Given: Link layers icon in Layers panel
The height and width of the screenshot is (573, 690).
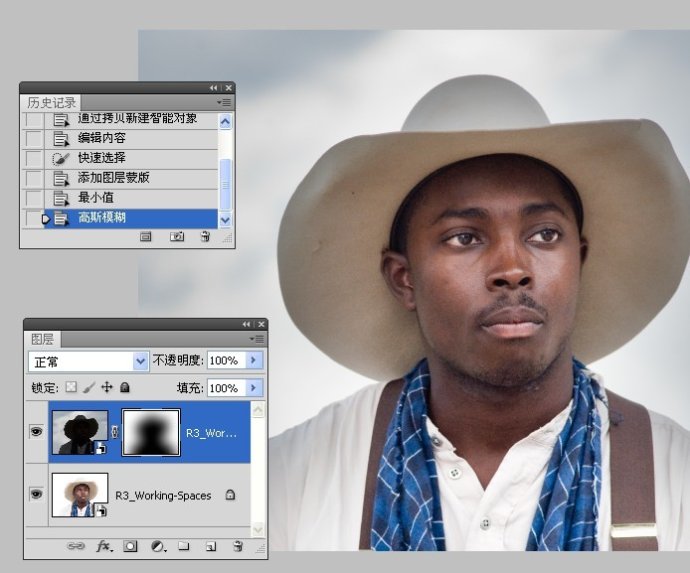Looking at the screenshot, I should coord(76,546).
